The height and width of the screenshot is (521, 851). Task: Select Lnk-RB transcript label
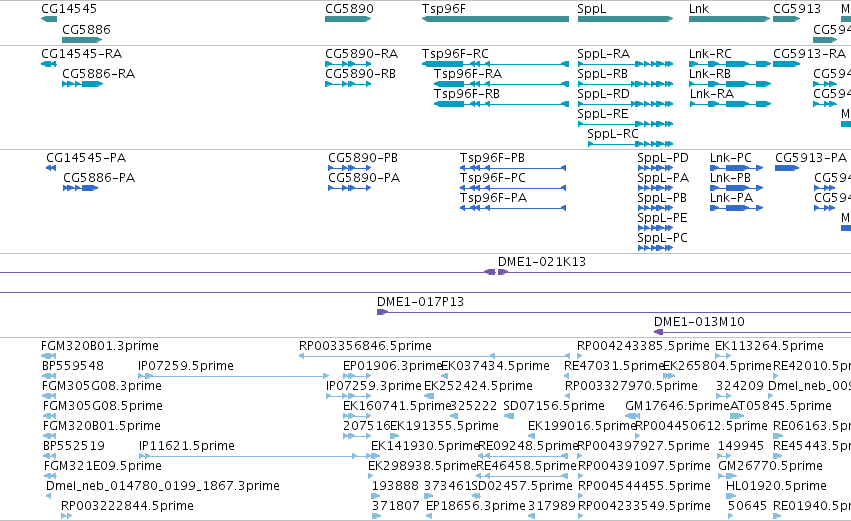(710, 74)
